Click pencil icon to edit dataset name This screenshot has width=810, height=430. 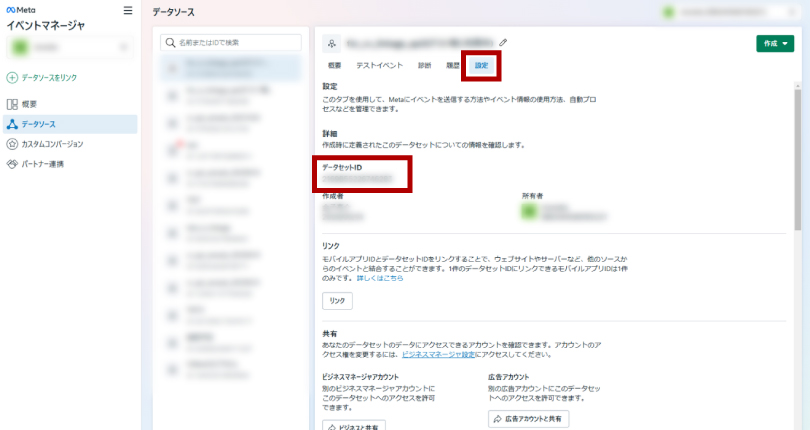503,42
